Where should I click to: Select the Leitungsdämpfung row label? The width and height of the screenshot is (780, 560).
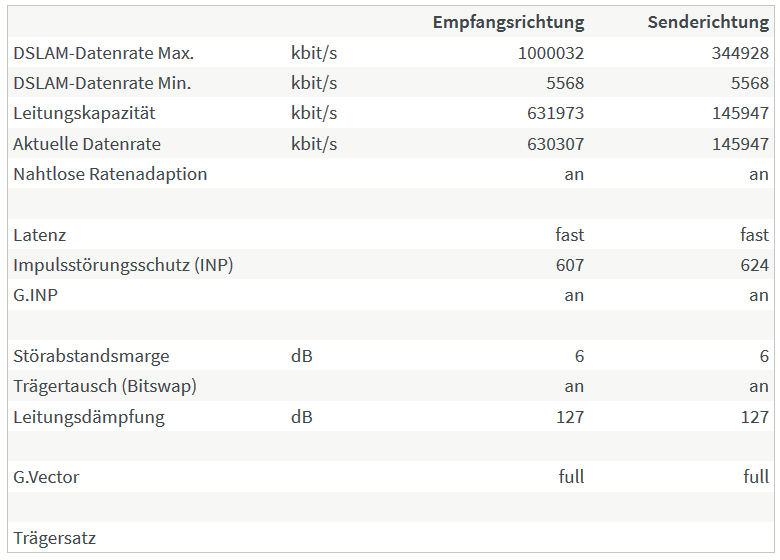click(x=89, y=416)
